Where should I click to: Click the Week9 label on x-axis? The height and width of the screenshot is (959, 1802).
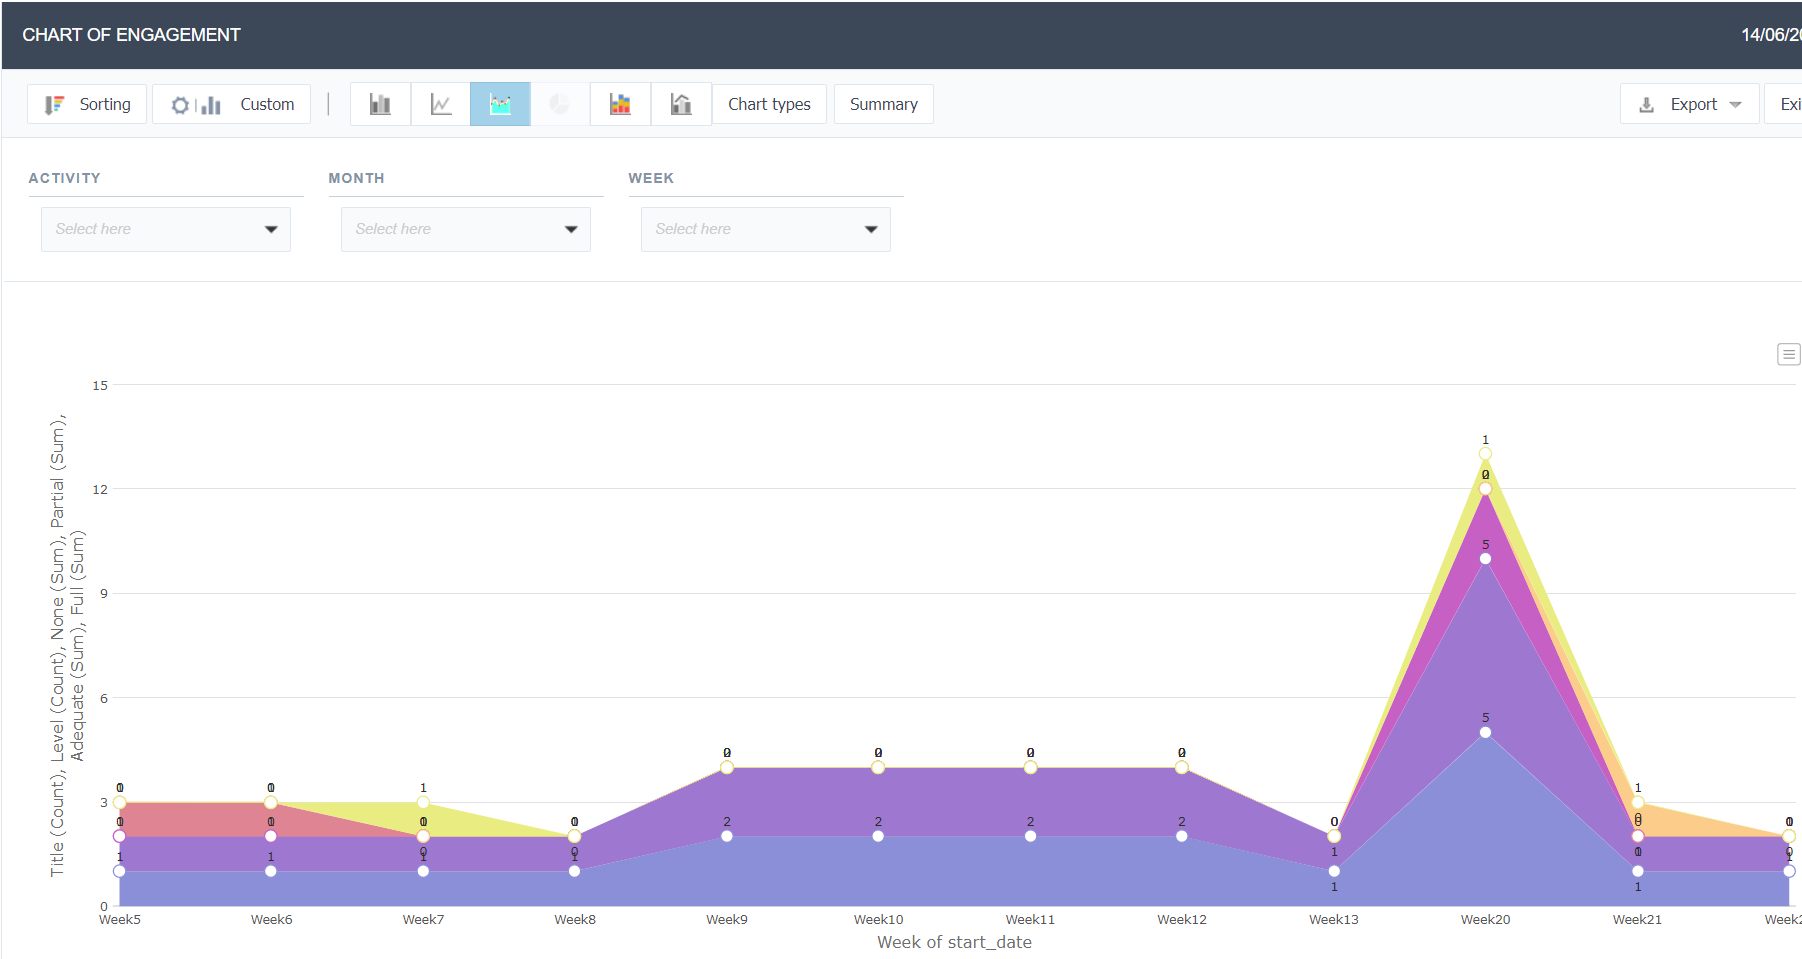[x=726, y=919]
